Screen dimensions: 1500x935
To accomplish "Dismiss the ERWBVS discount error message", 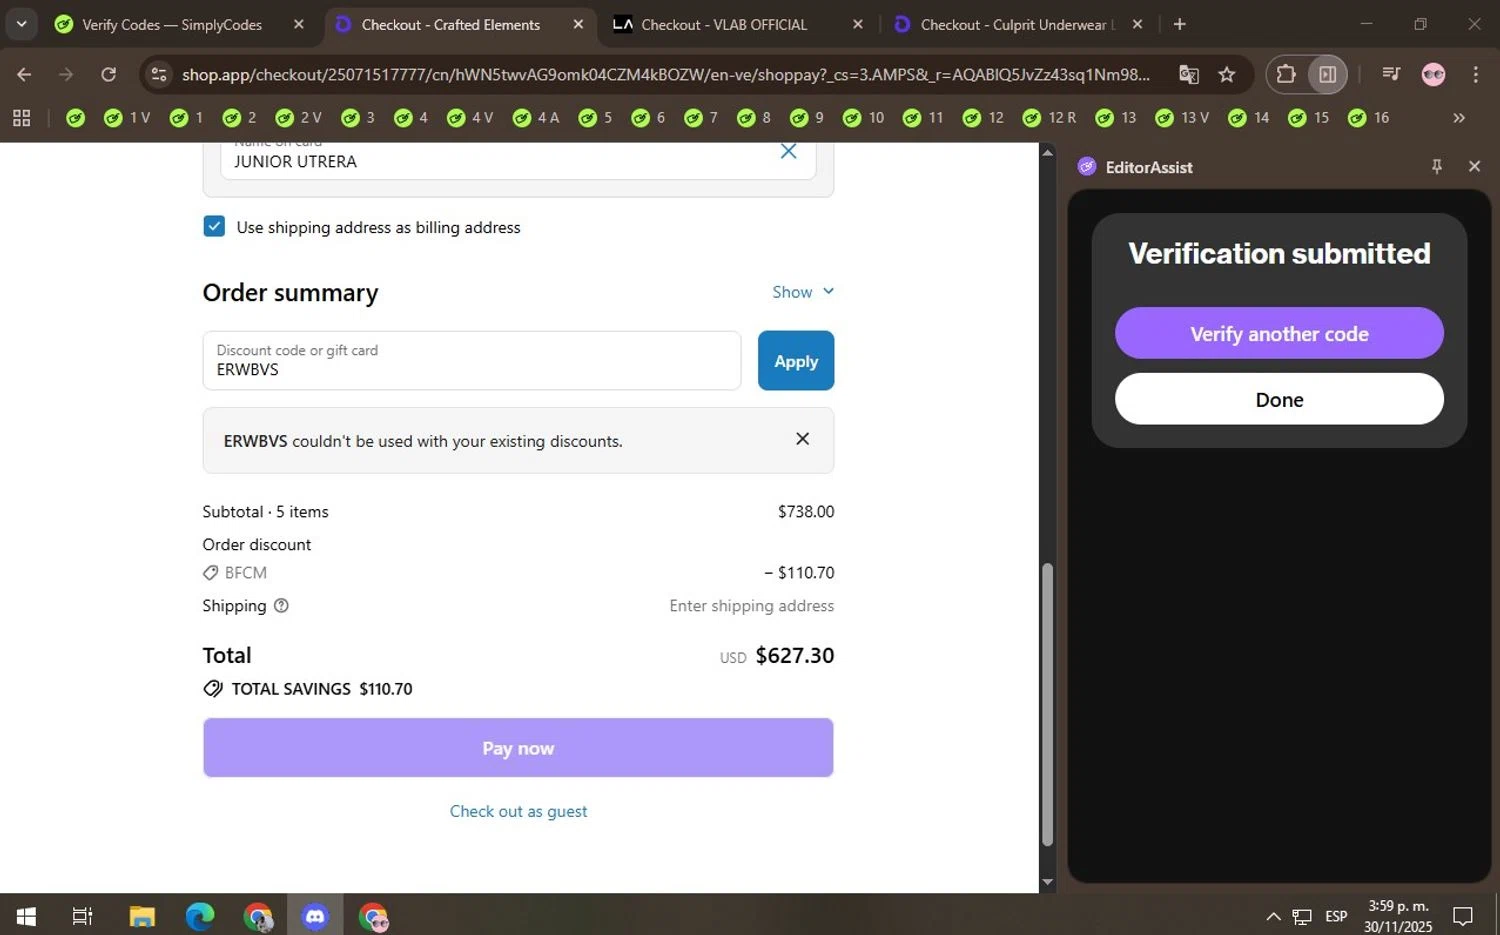I will [x=802, y=439].
